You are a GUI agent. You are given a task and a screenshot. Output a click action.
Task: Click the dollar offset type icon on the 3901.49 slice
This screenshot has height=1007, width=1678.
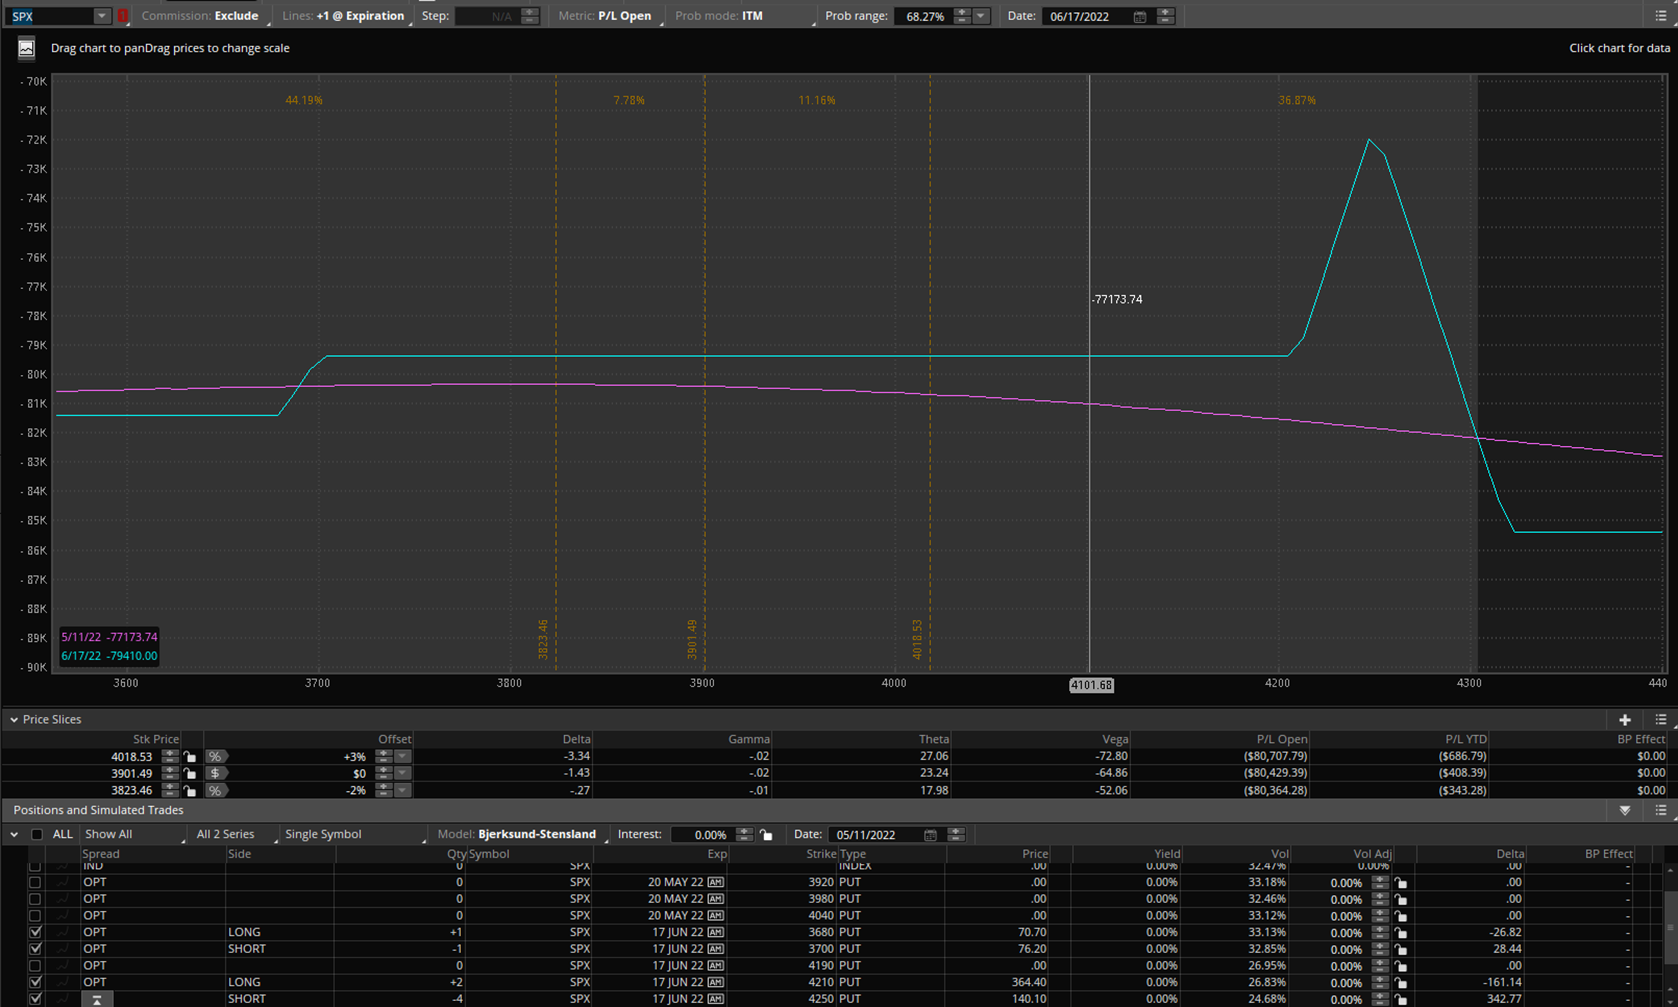(215, 774)
